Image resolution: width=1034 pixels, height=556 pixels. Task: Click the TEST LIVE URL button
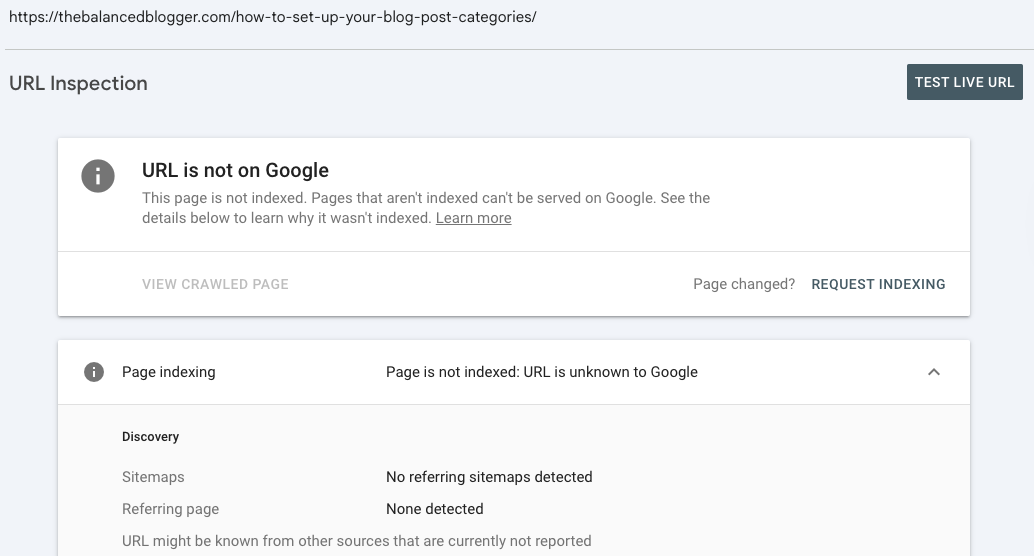click(964, 82)
